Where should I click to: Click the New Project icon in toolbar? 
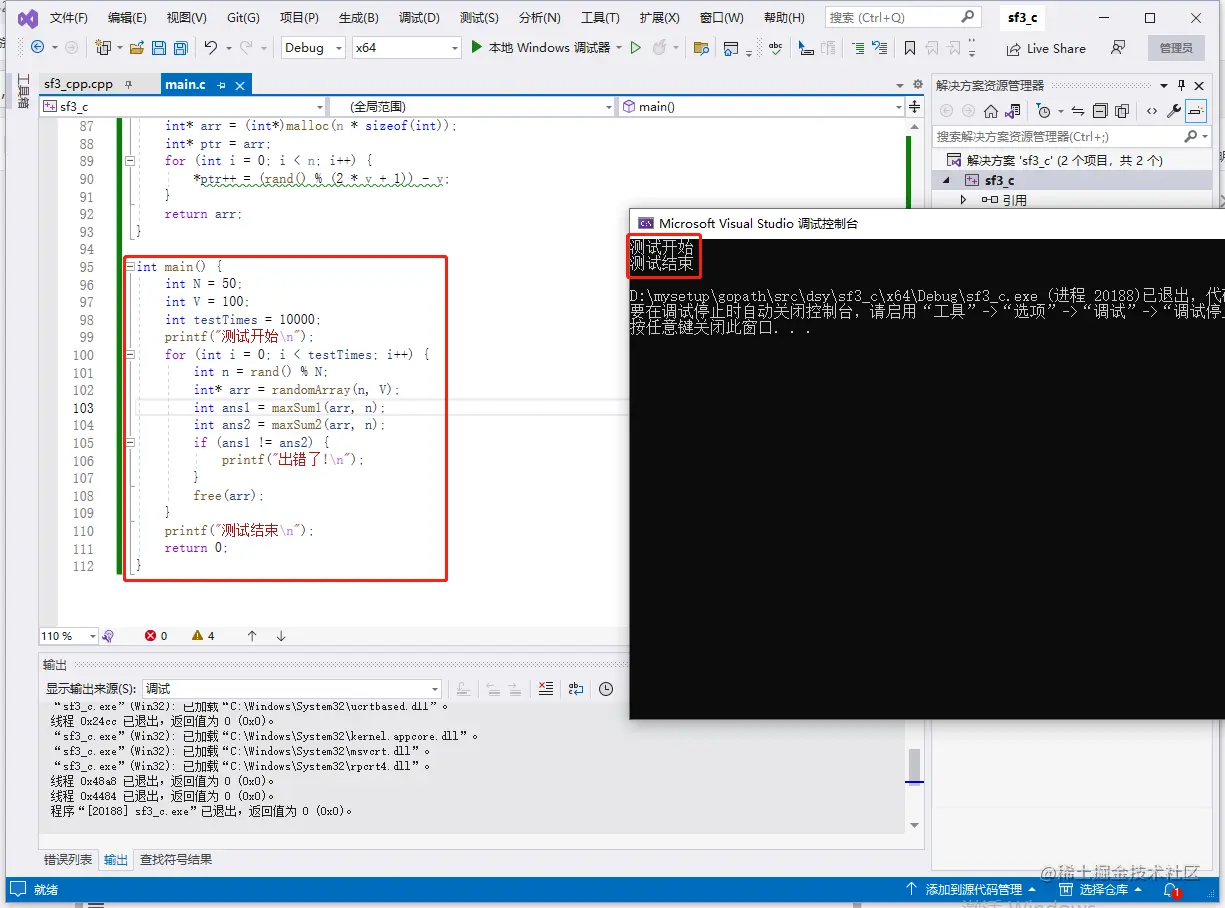103,47
